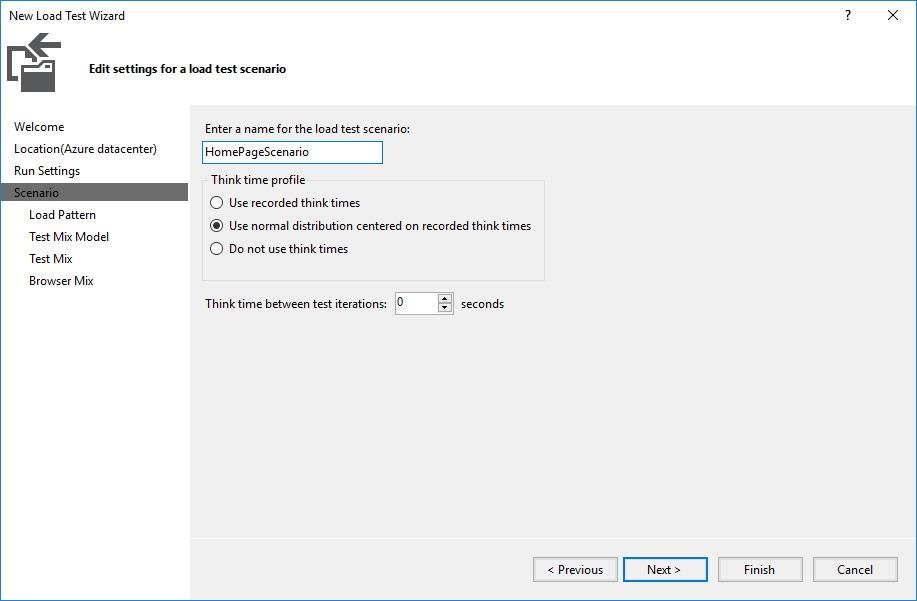Screen dimensions: 917x601
Task: Close the New Load Test Wizard
Action: (892, 15)
